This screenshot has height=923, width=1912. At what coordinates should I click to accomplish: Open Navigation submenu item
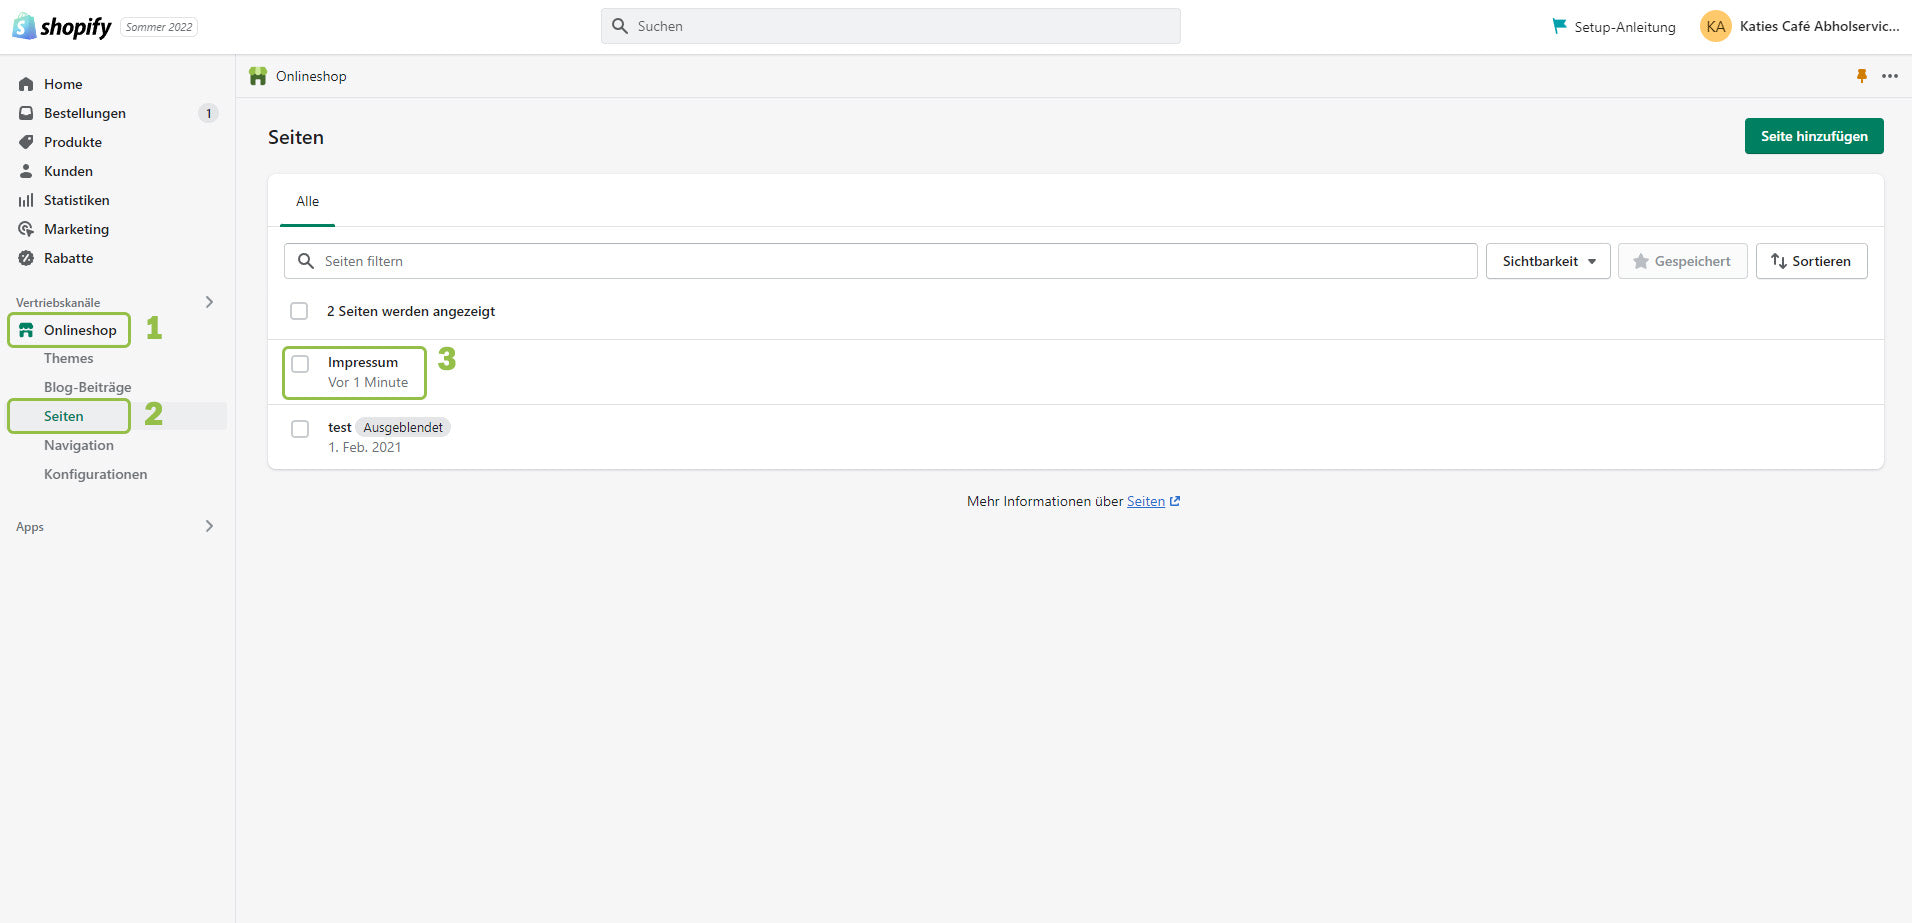(79, 445)
